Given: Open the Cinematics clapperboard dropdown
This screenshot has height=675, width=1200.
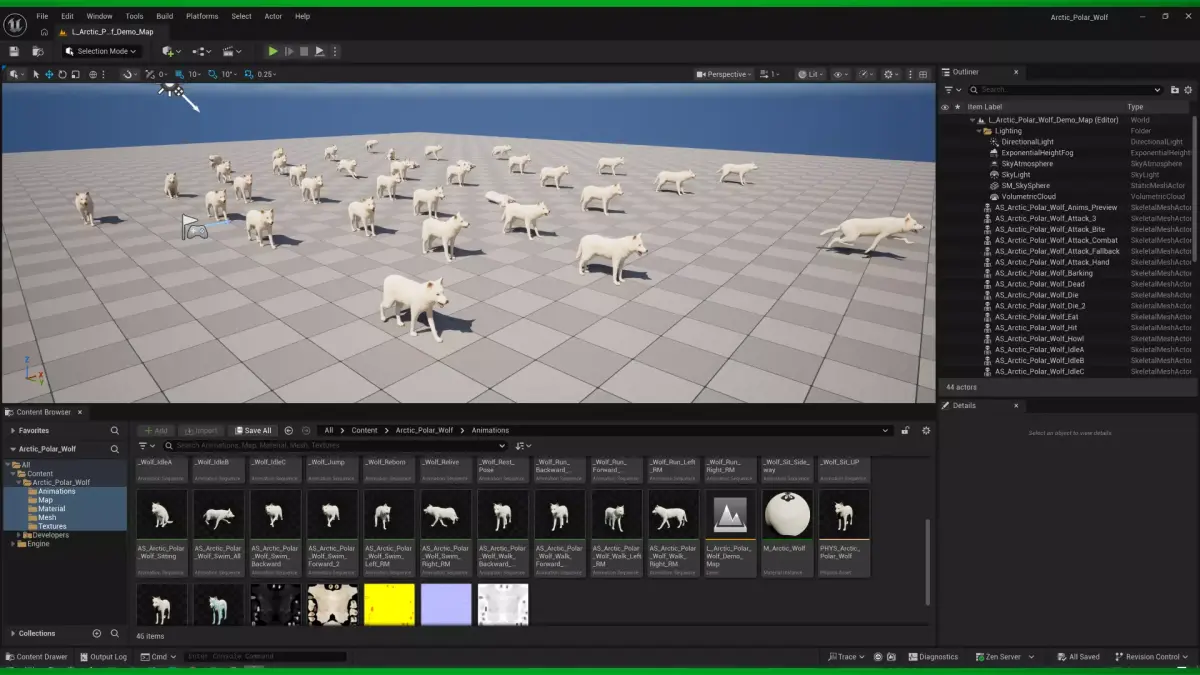Looking at the screenshot, I should point(233,51).
